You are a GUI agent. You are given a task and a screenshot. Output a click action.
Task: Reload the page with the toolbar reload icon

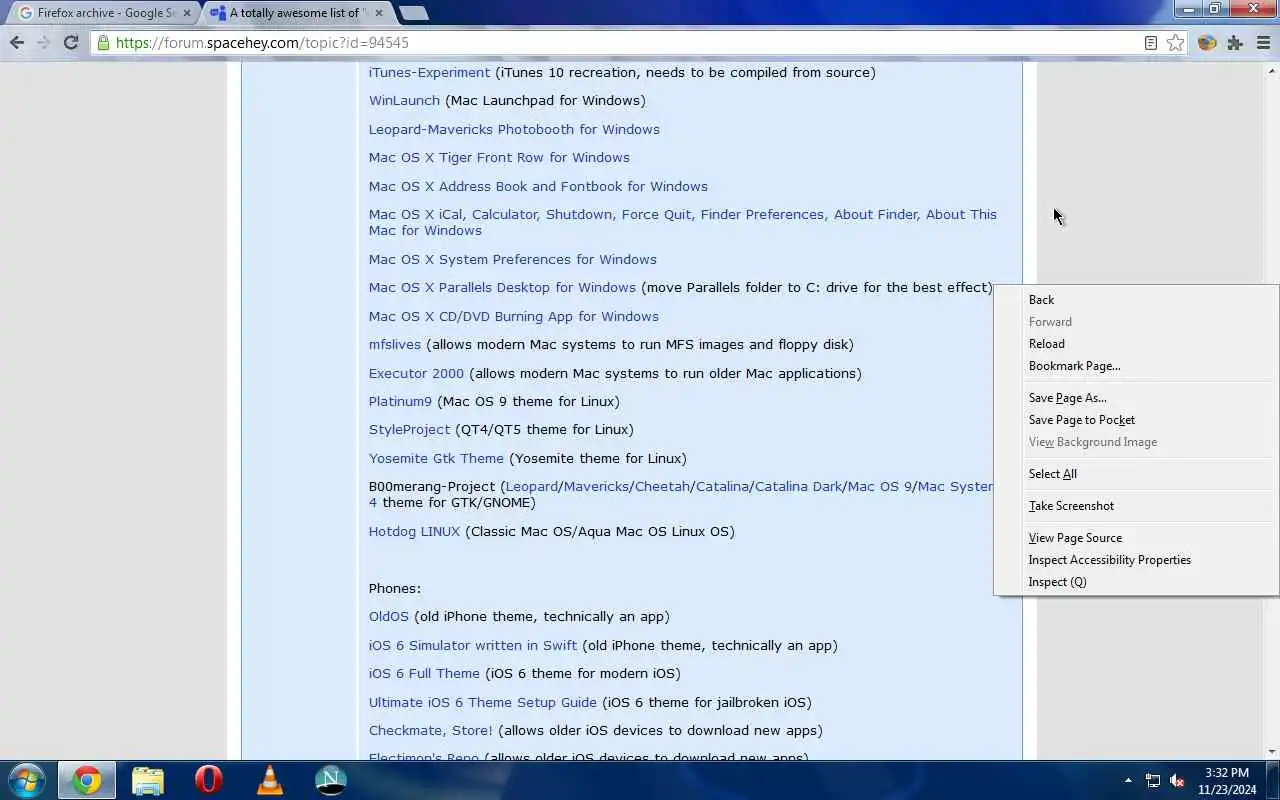71,43
